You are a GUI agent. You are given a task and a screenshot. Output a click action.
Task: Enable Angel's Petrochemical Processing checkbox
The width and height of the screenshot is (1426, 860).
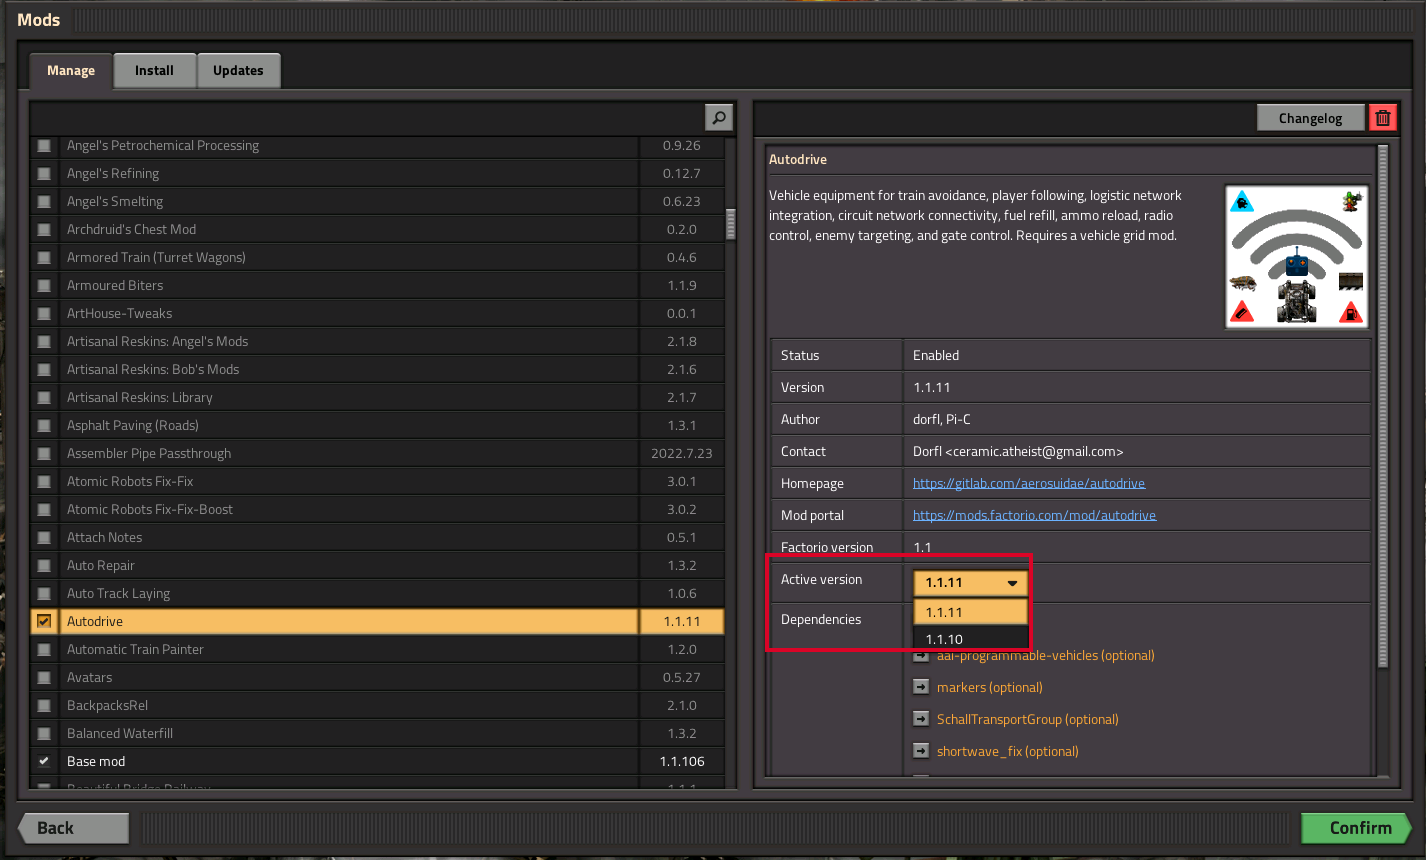pos(44,145)
